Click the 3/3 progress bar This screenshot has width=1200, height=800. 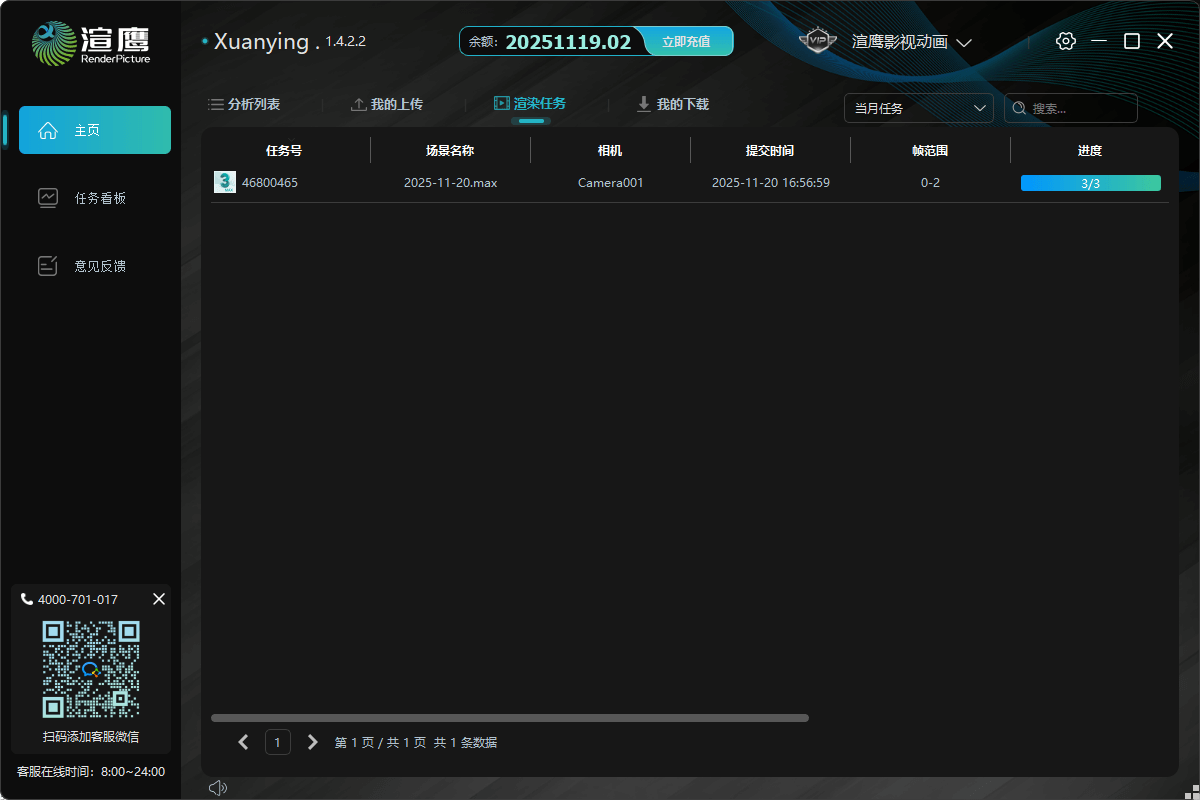[x=1090, y=183]
